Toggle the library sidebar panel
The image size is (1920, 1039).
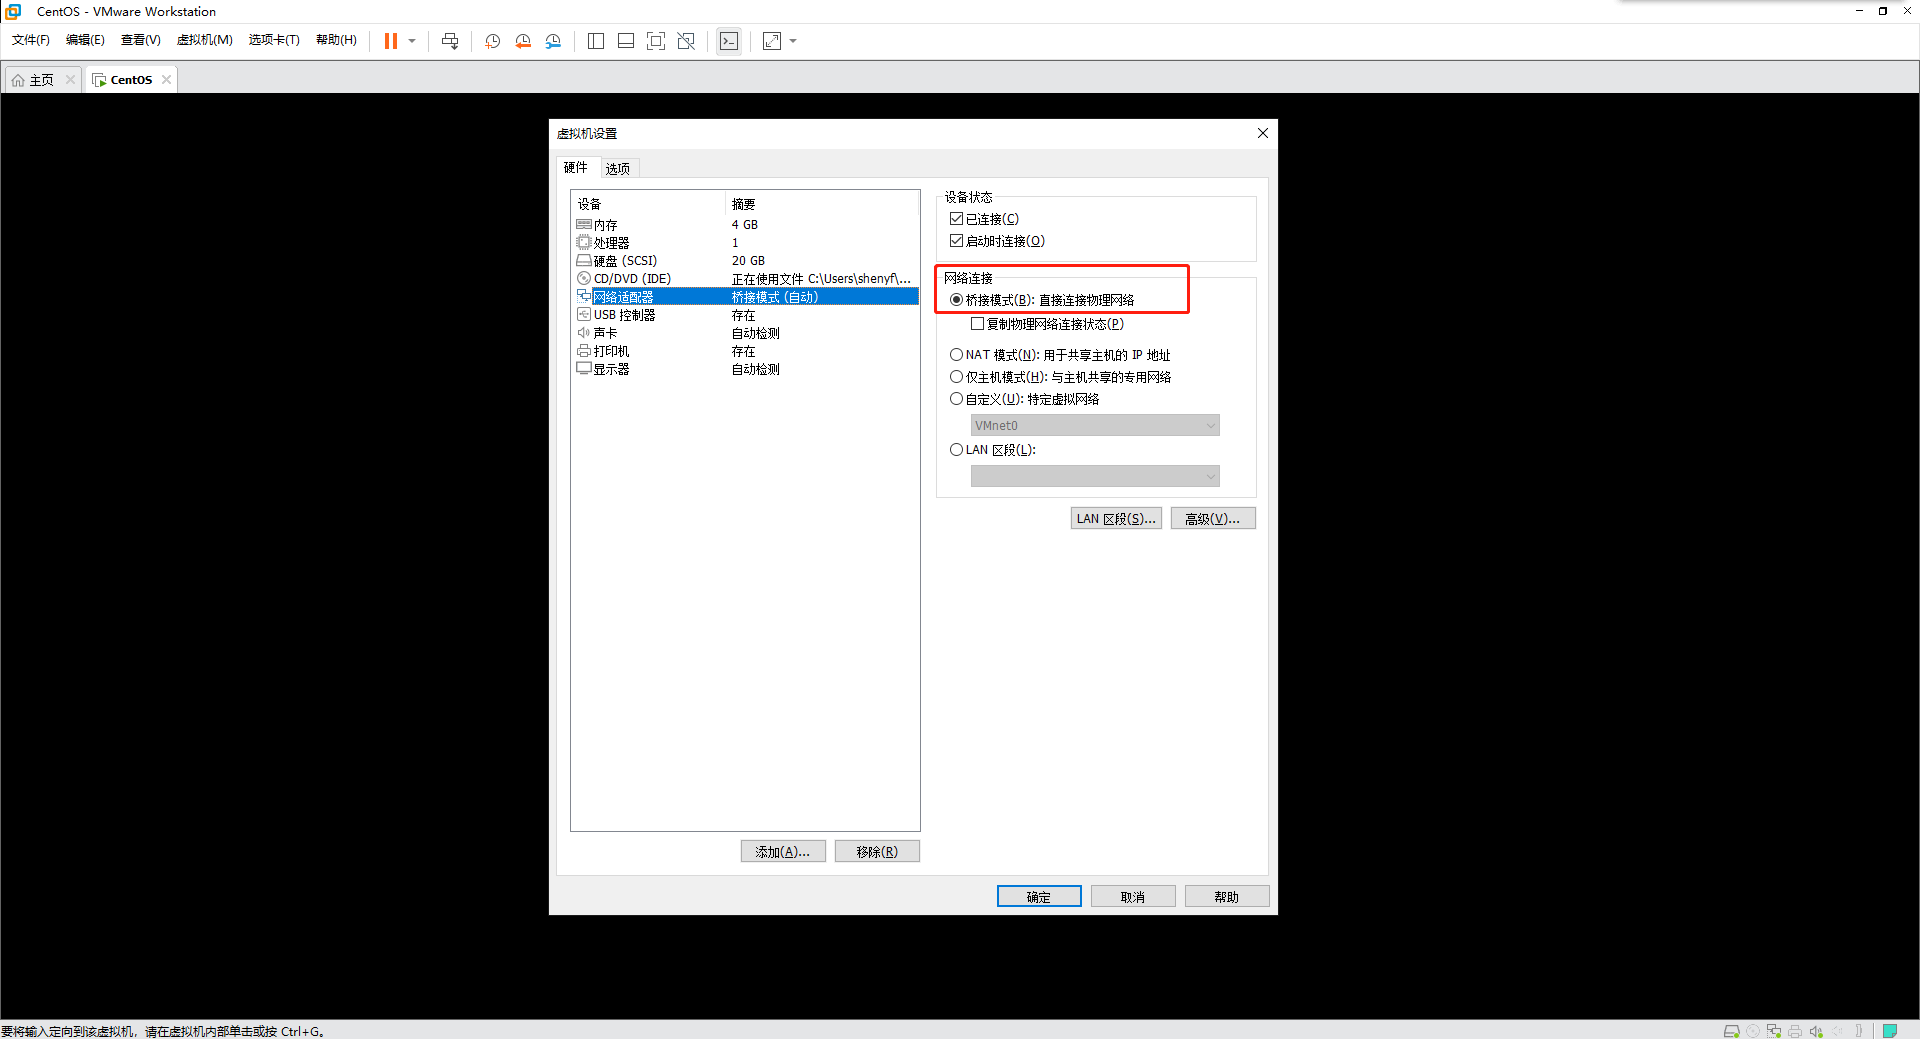[x=596, y=41]
